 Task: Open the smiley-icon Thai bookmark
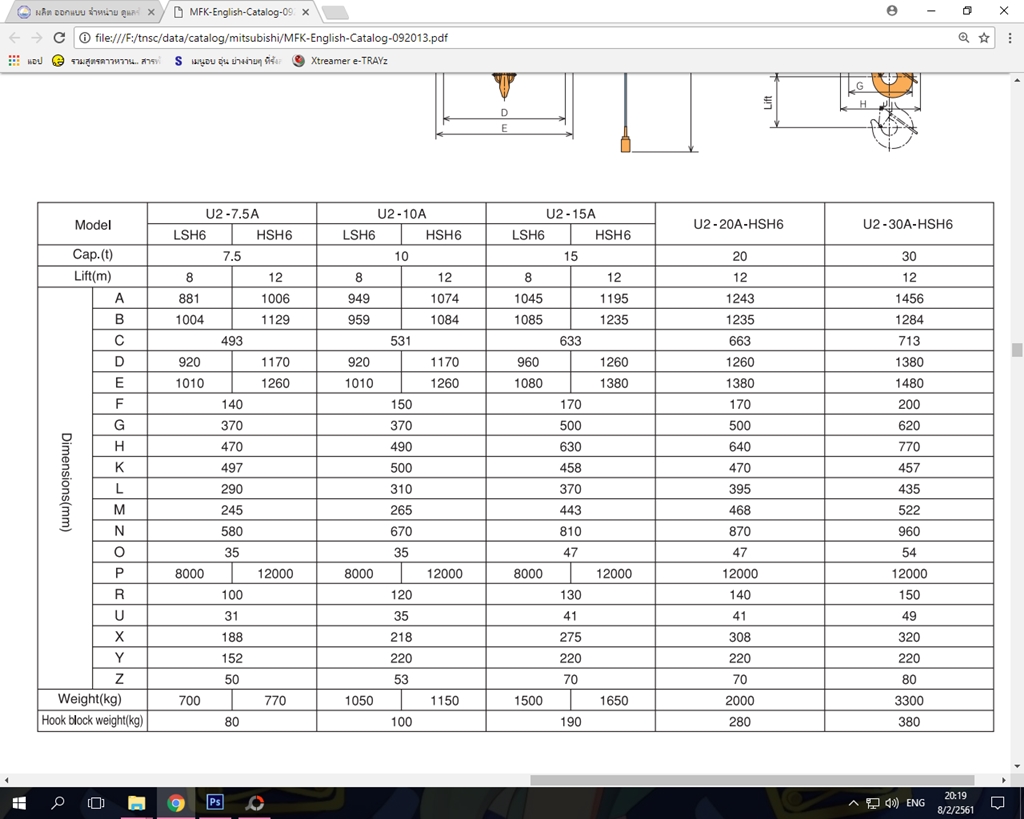click(x=106, y=61)
